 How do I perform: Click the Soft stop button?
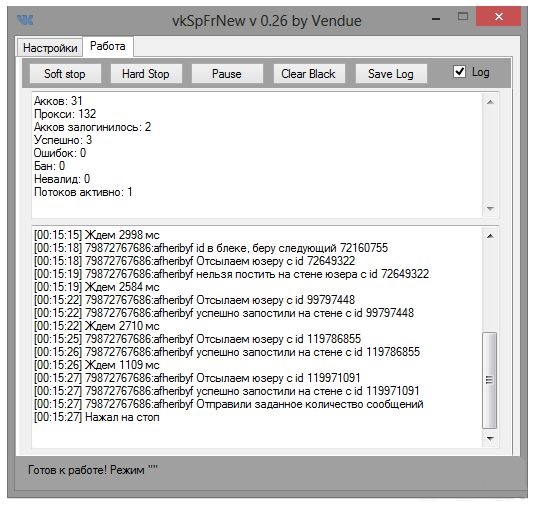[65, 74]
